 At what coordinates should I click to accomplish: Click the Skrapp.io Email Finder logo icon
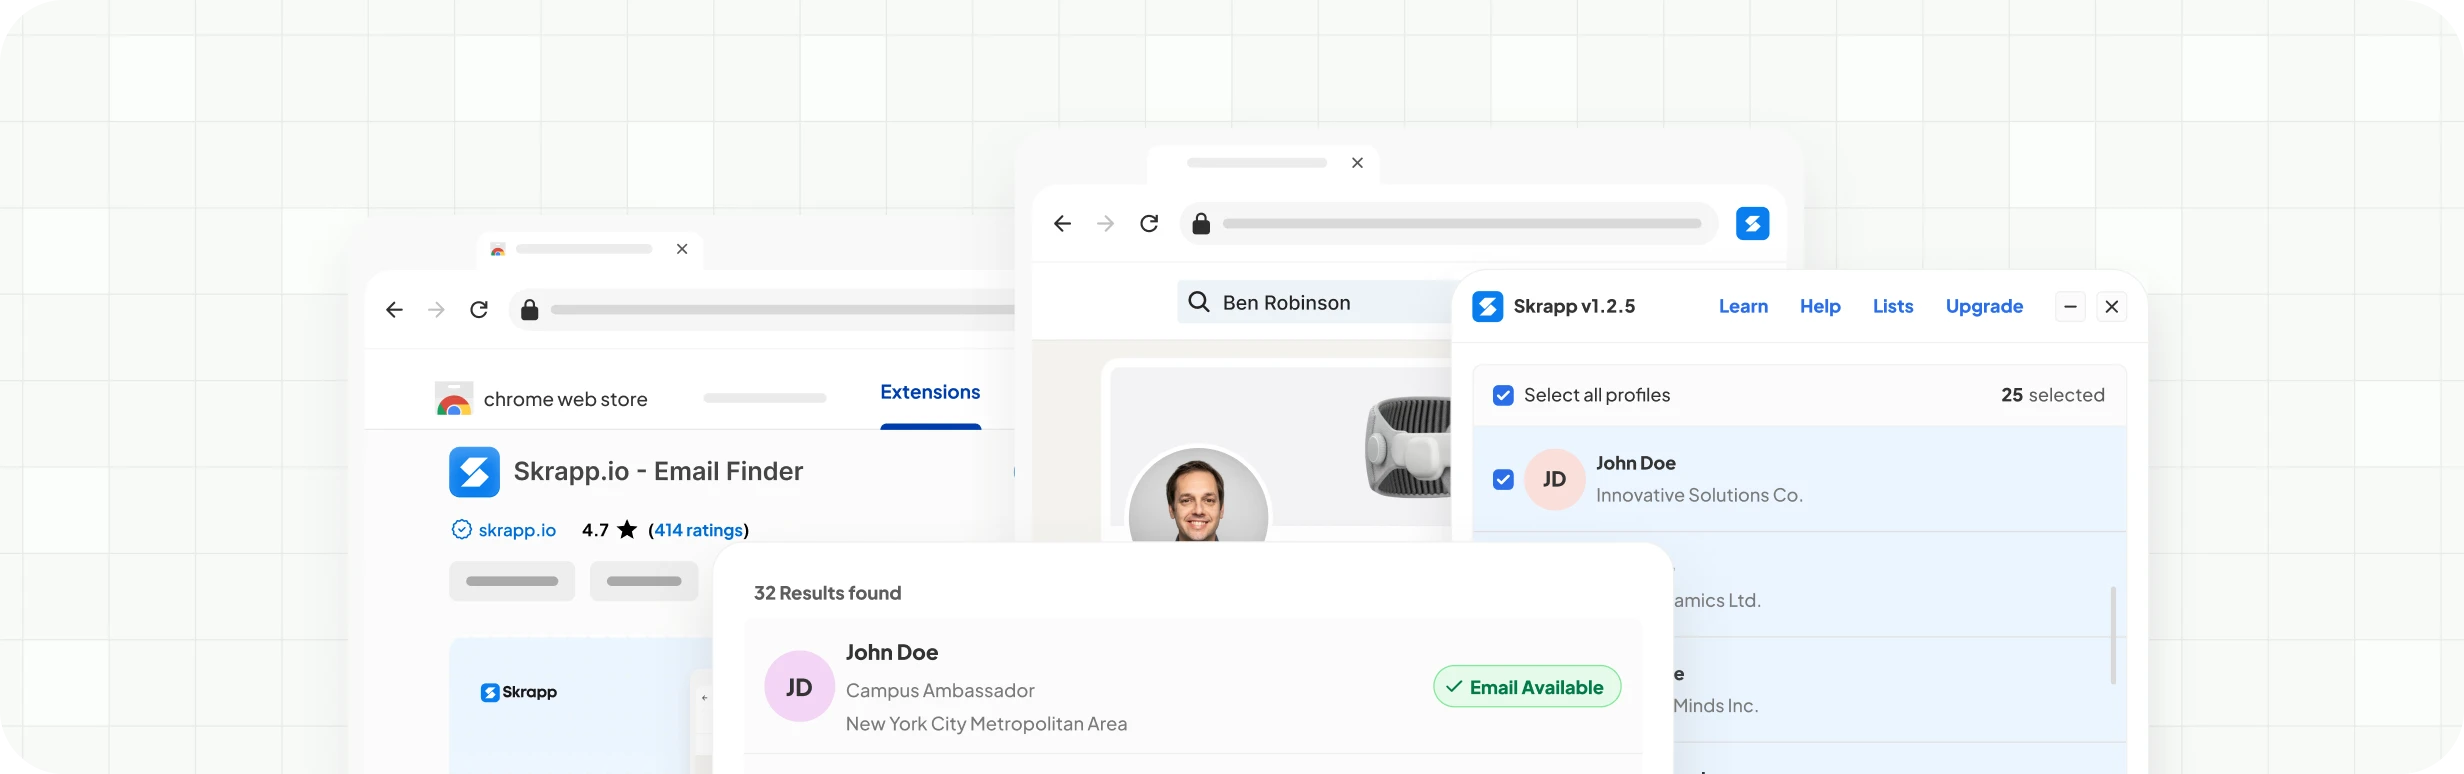tap(474, 472)
